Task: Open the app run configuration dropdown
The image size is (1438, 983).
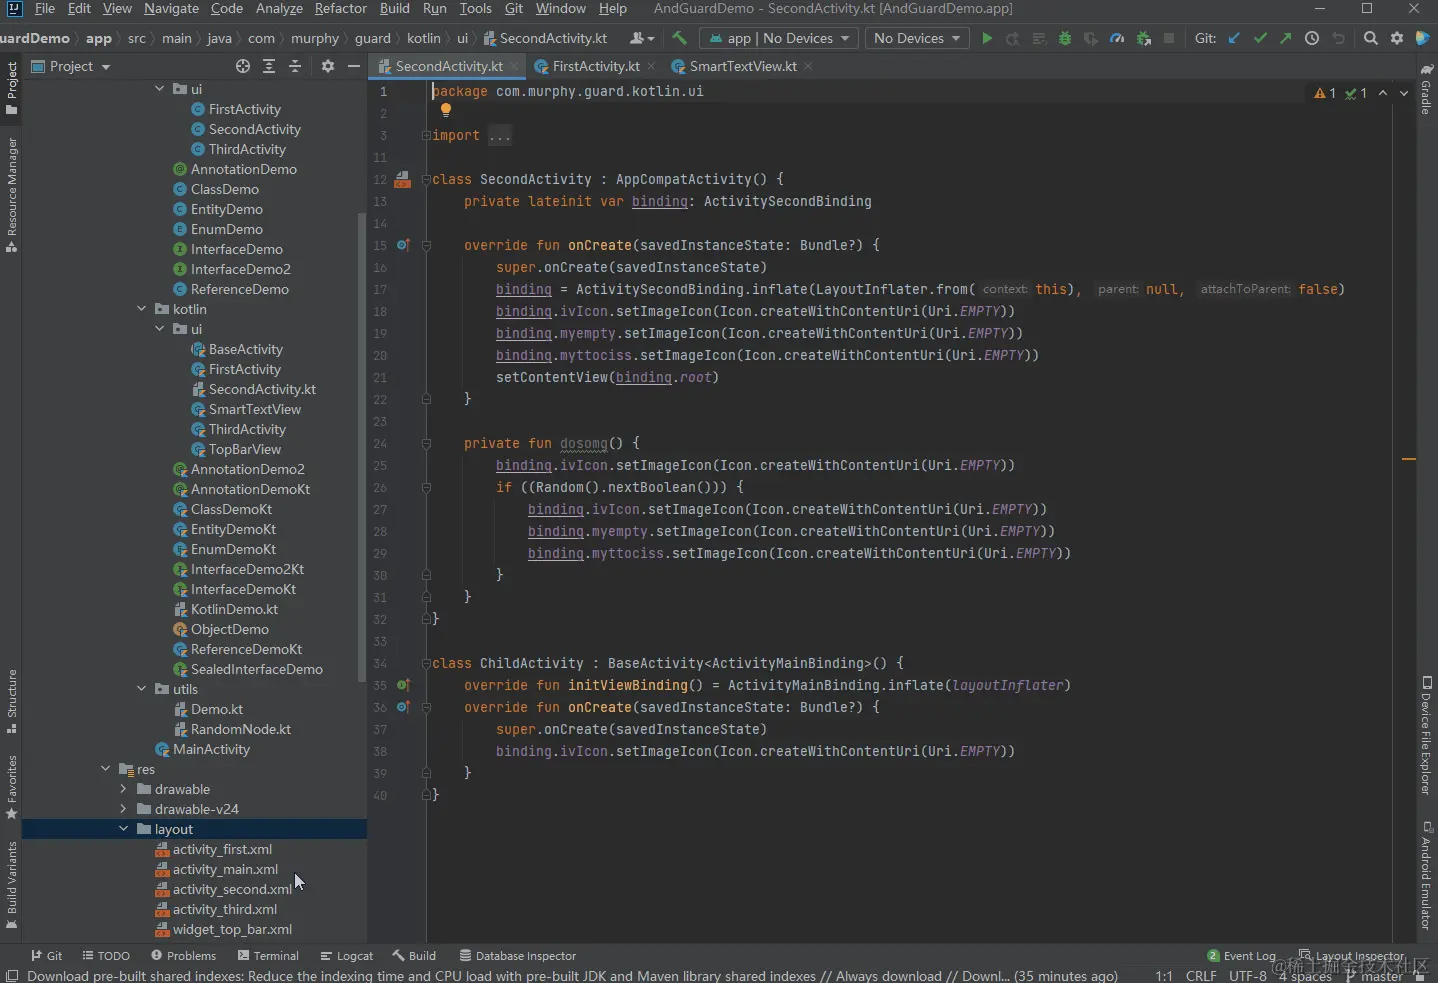Action: click(779, 38)
